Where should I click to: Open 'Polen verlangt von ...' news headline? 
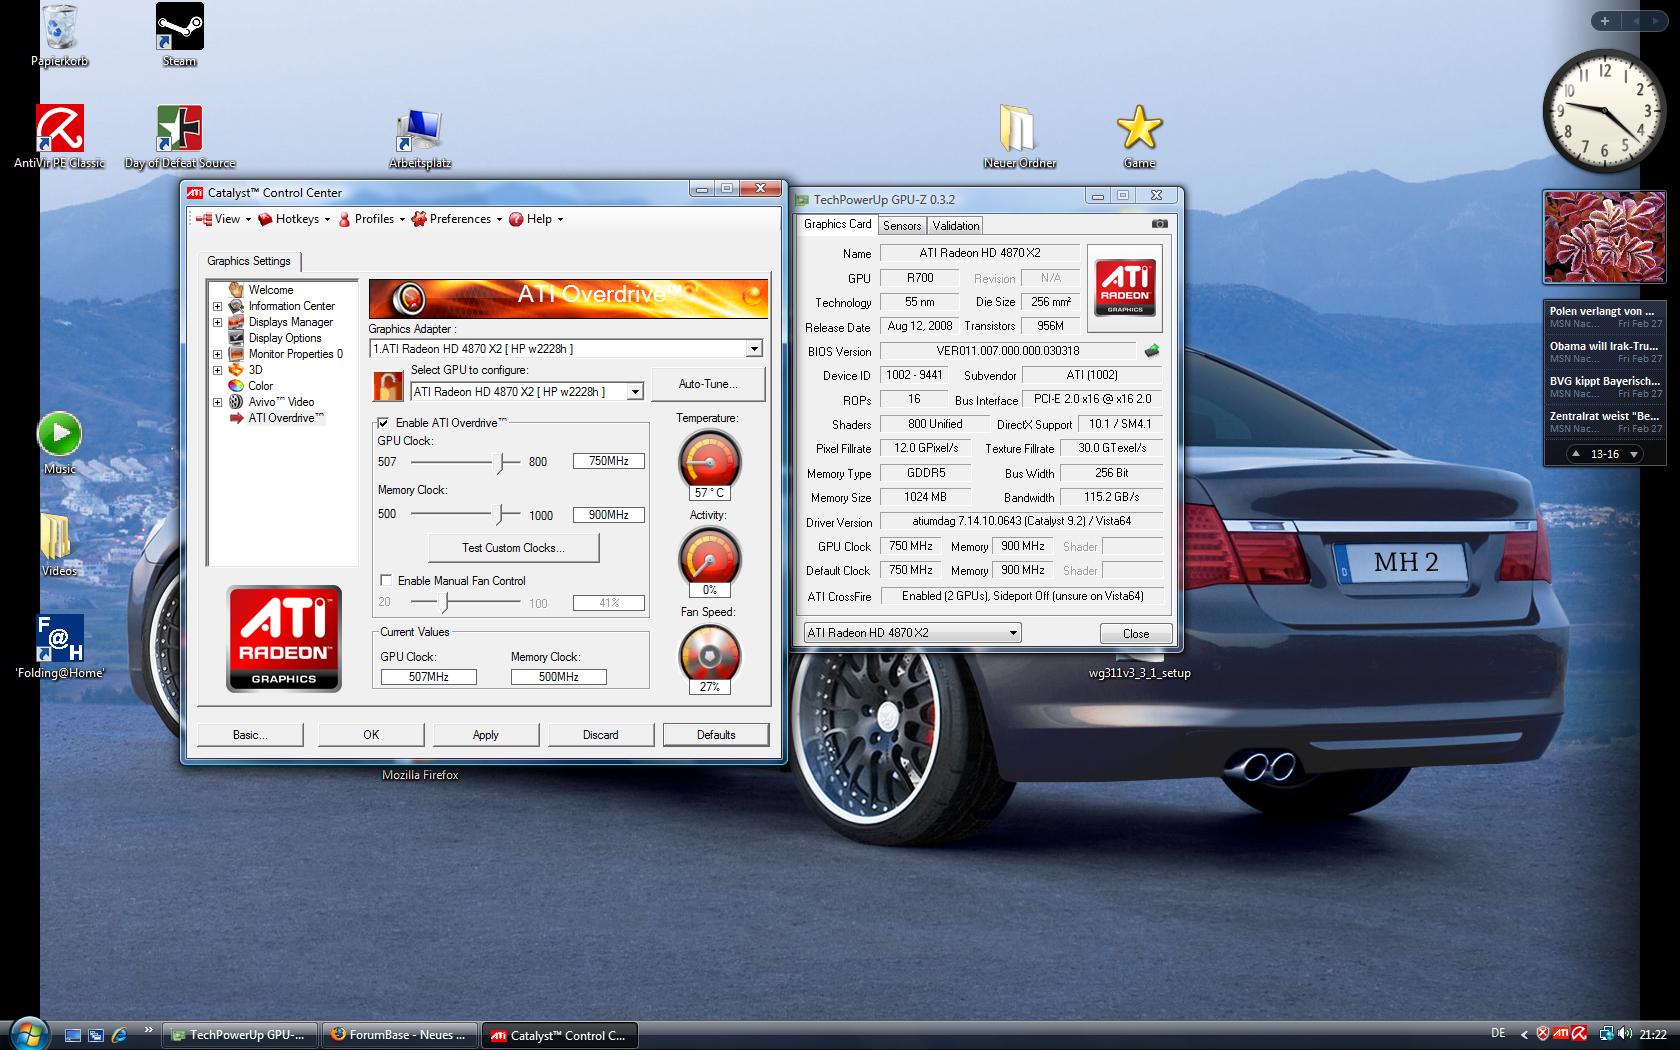pyautogui.click(x=1605, y=317)
